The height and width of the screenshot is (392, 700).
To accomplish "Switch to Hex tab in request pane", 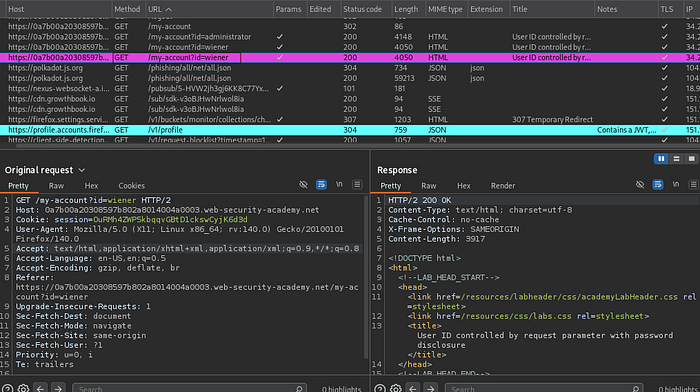I will point(91,186).
